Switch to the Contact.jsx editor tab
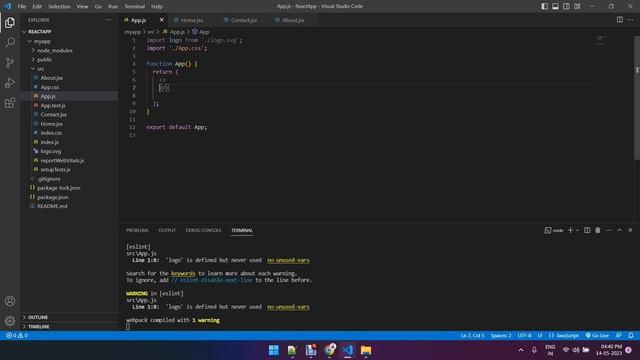This screenshot has height=360, width=640. [244, 20]
